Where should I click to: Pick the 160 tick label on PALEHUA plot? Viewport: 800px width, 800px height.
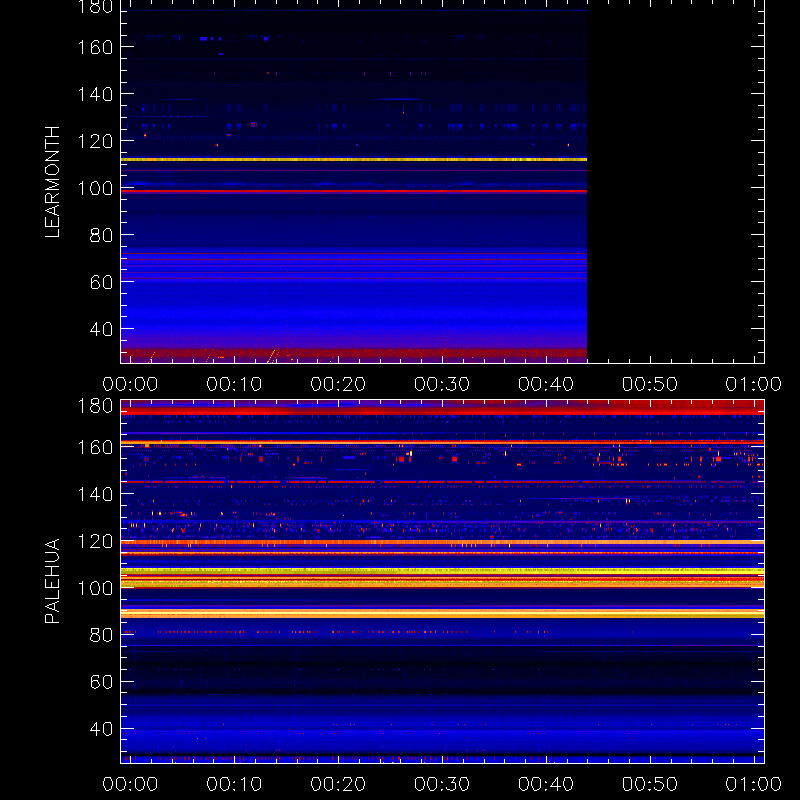point(95,447)
